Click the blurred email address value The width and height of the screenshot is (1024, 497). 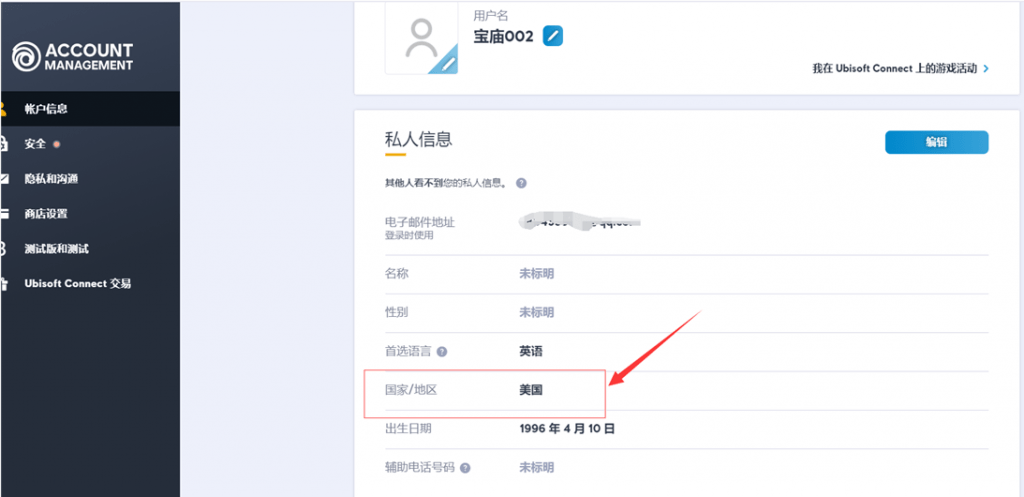coord(580,221)
